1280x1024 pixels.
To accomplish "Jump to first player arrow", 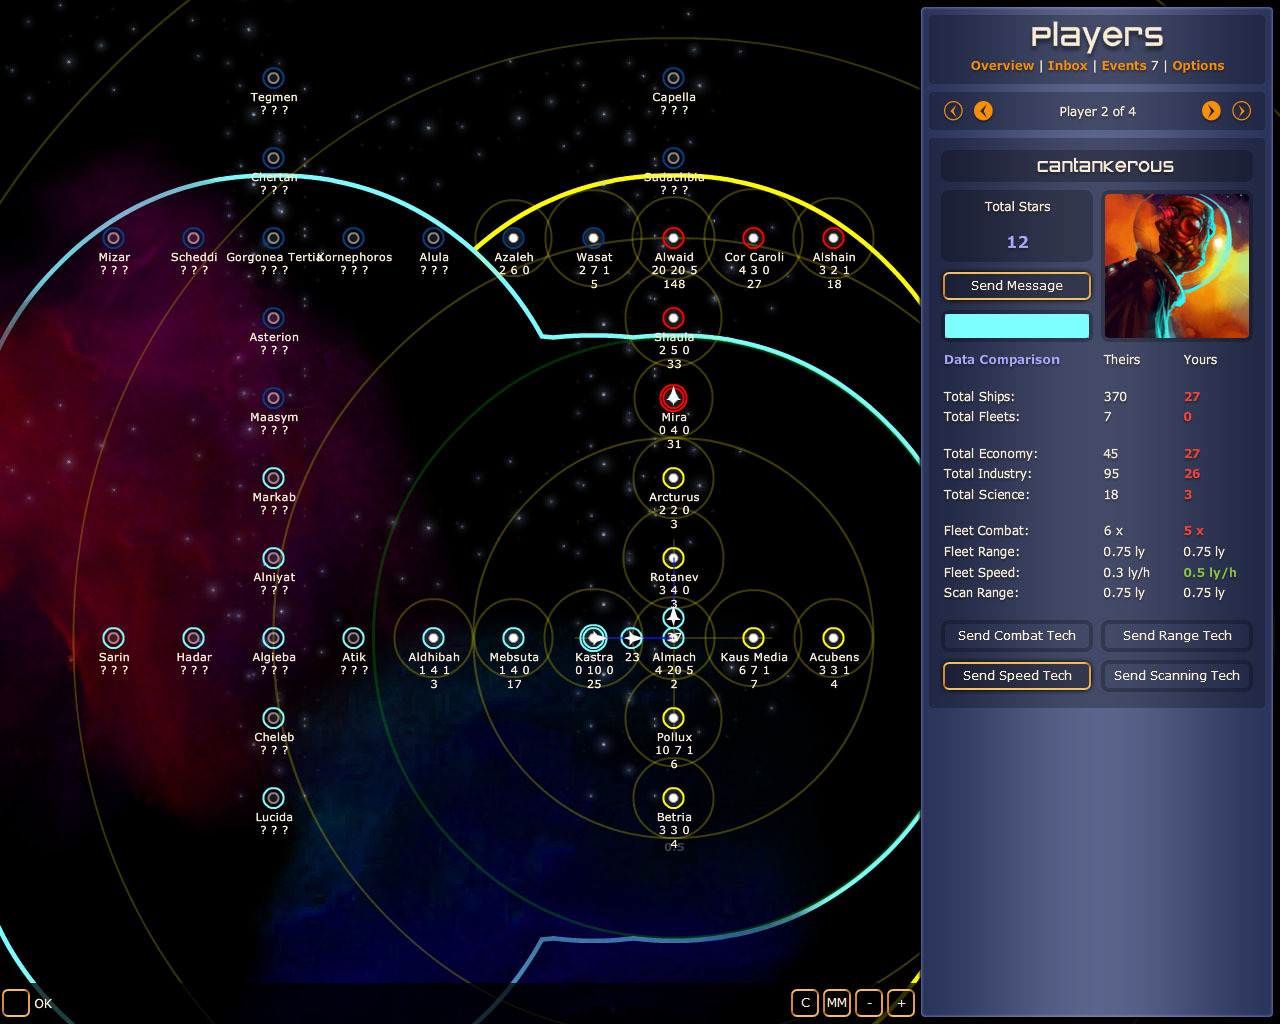I will tap(953, 111).
